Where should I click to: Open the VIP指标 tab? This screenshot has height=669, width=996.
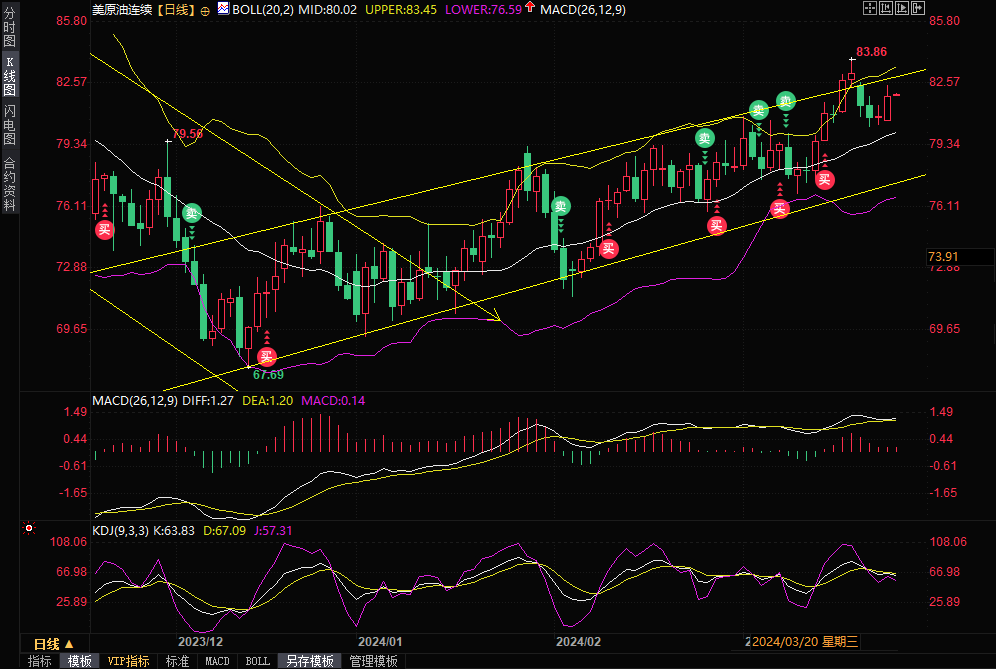point(128,661)
